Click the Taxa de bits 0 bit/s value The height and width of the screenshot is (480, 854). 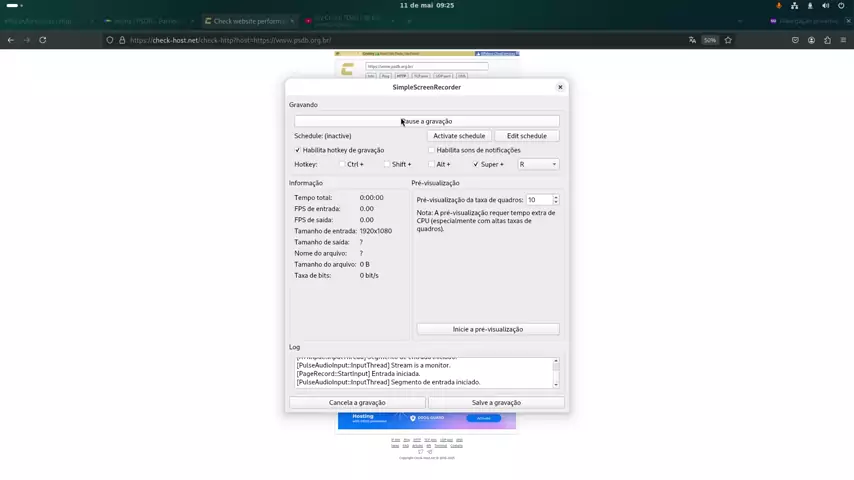369,276
